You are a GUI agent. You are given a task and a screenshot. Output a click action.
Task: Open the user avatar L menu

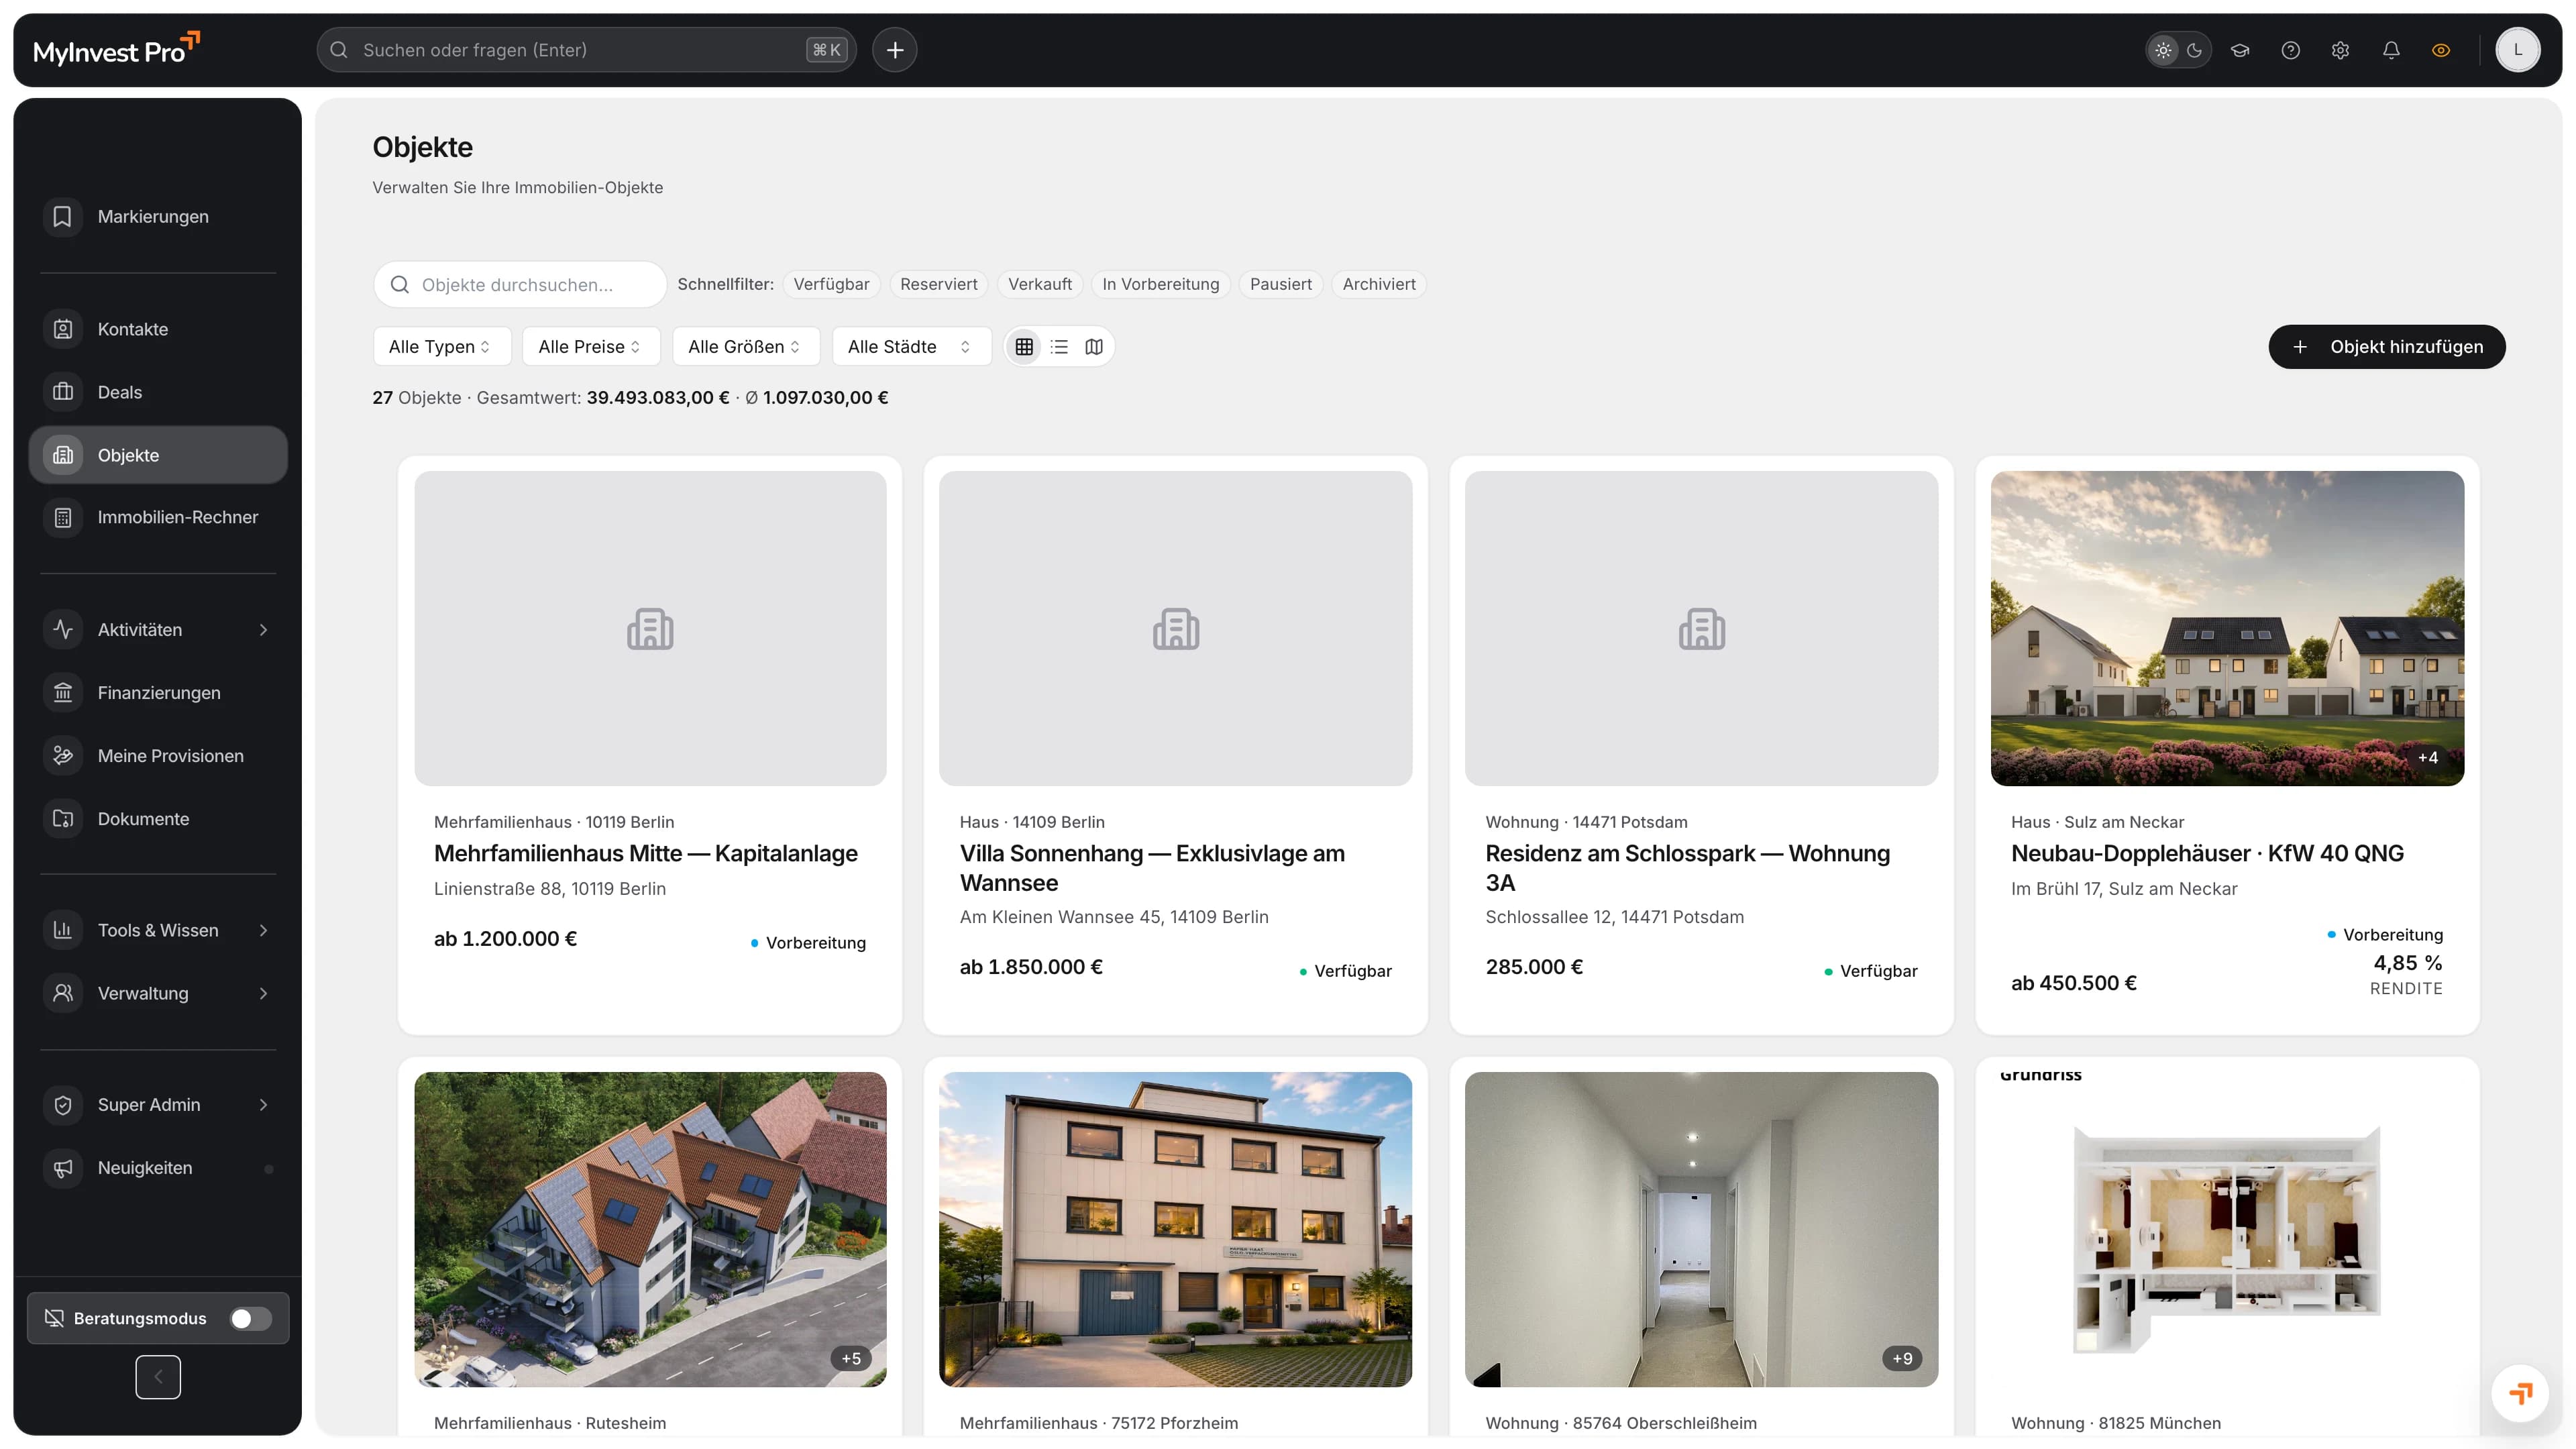(x=2517, y=50)
